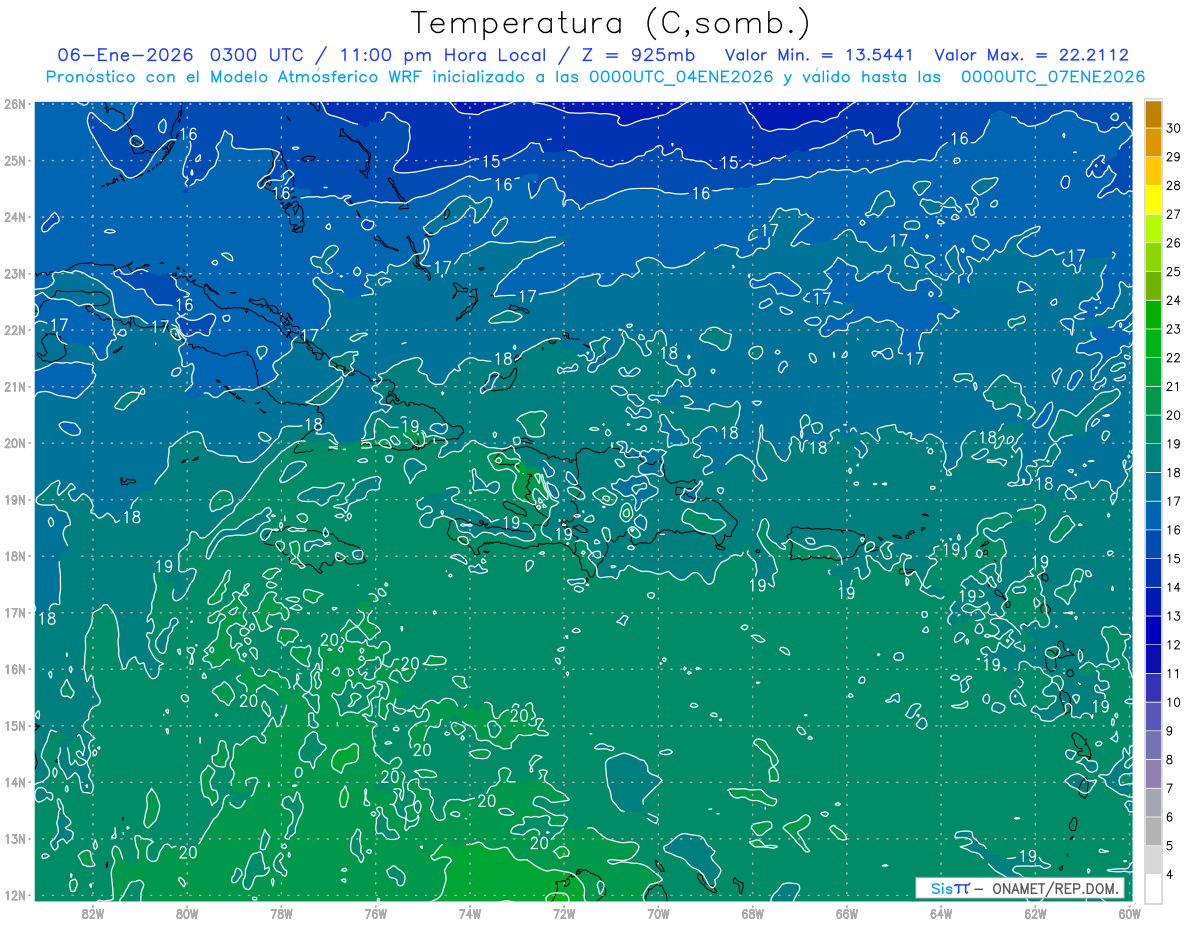Click the 60W longitude axis label
Screen dimensions: 1200x927
click(1129, 913)
